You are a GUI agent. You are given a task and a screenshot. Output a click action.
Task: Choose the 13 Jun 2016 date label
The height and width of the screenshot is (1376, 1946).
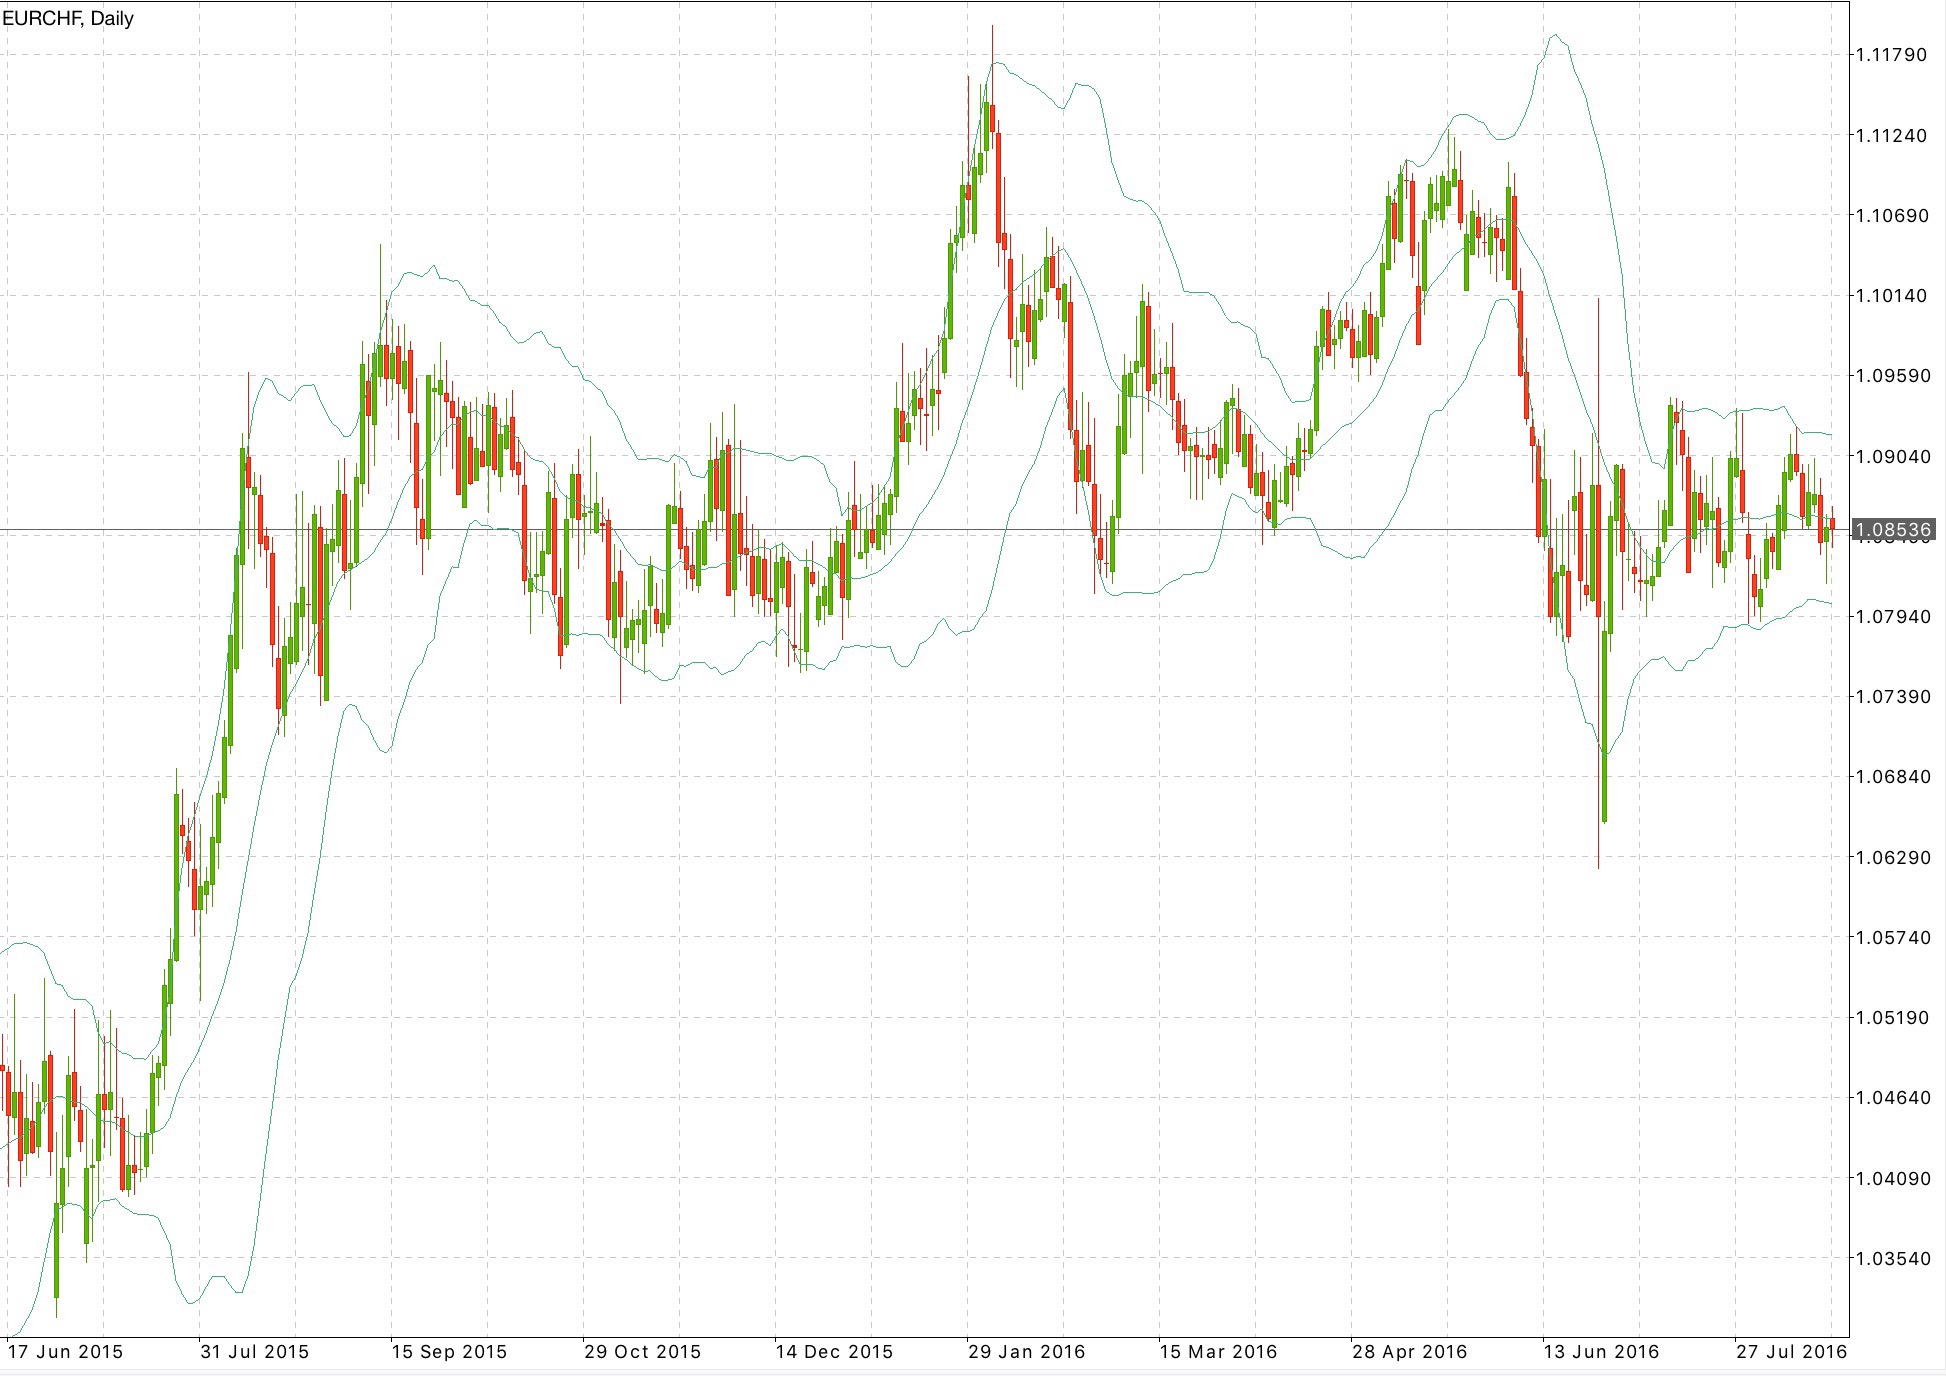[x=1601, y=1352]
